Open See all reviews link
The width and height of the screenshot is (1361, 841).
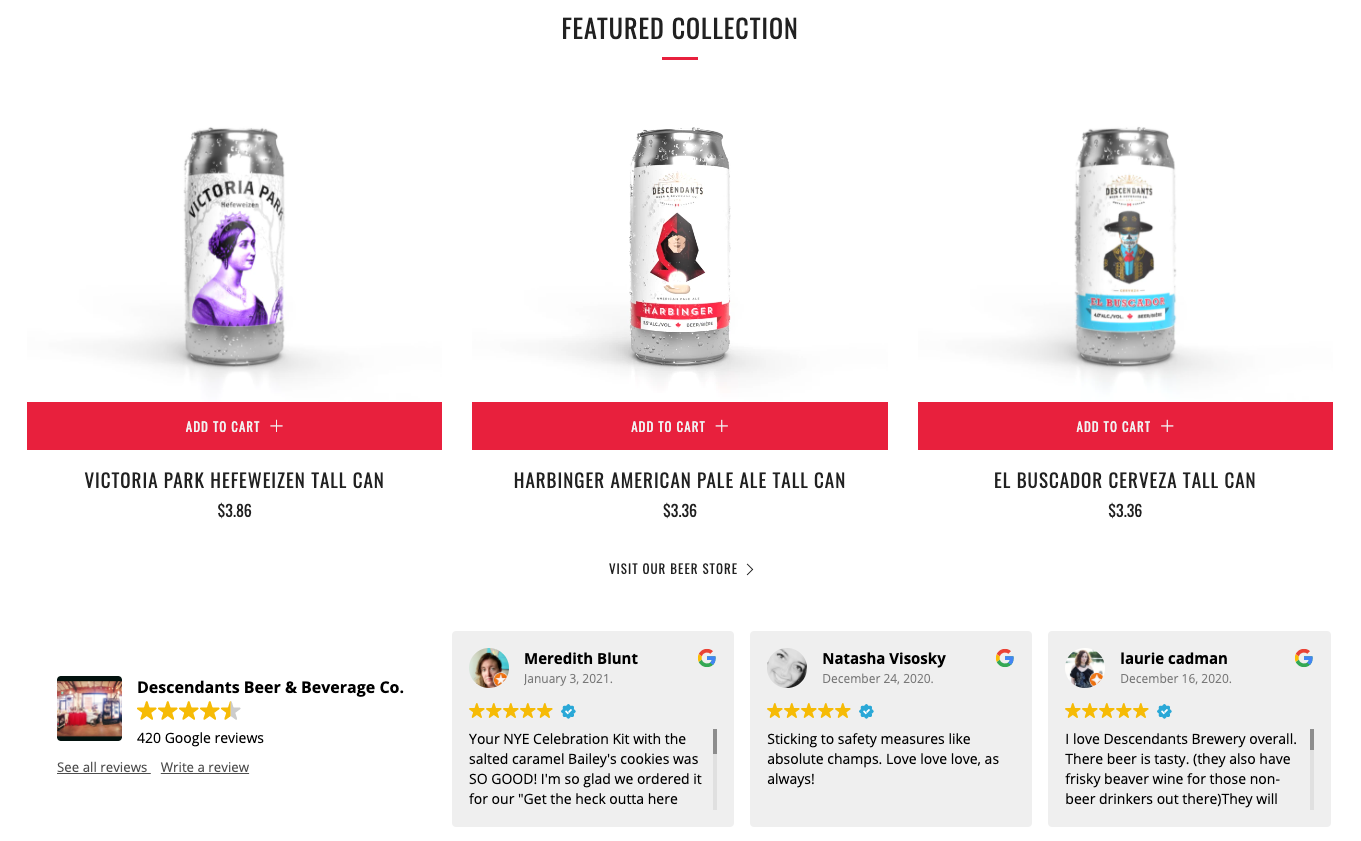pyautogui.click(x=103, y=767)
